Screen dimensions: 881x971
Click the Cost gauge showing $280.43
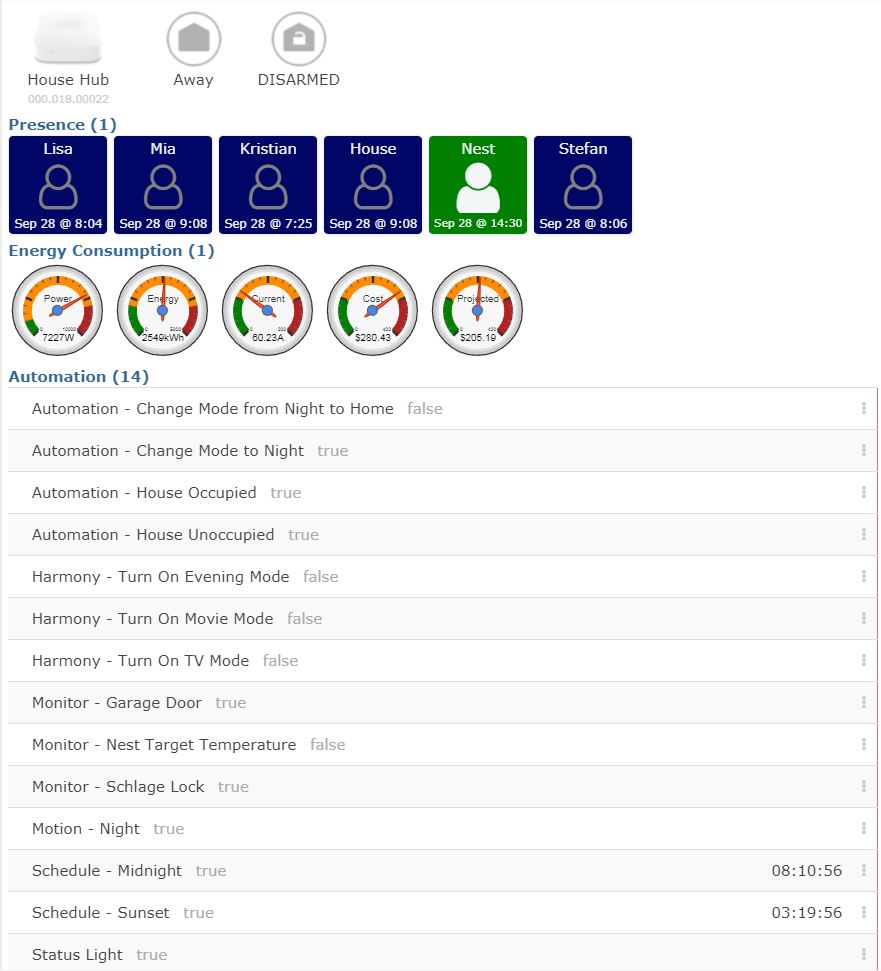[372, 310]
